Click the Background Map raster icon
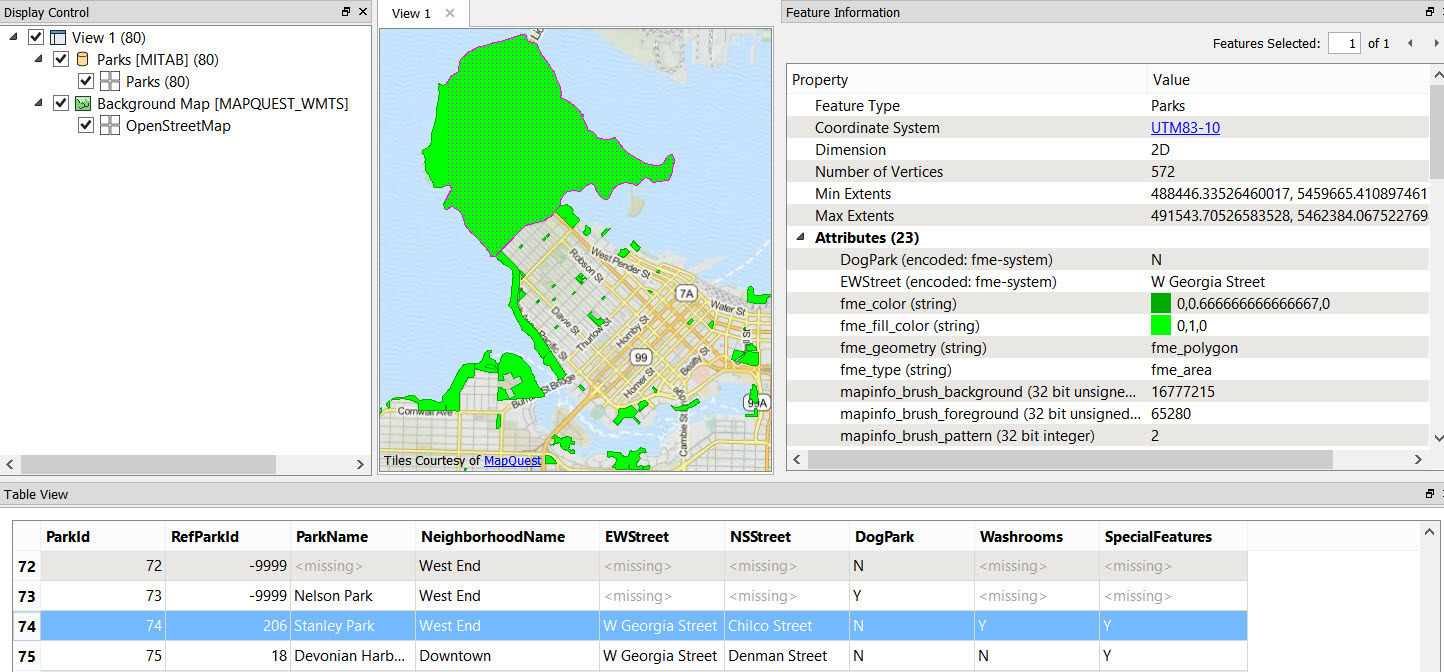 (83, 104)
